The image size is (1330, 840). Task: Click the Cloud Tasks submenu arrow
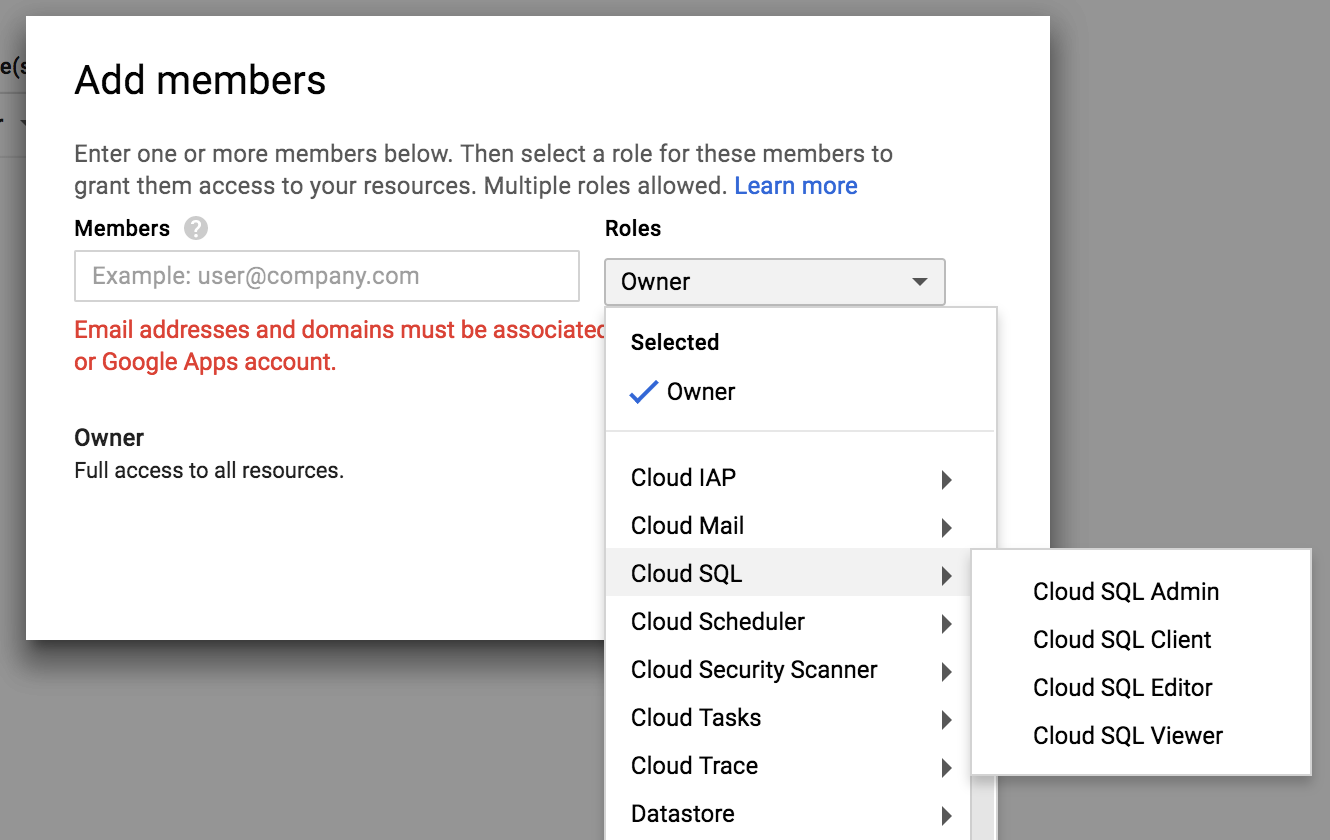(946, 720)
